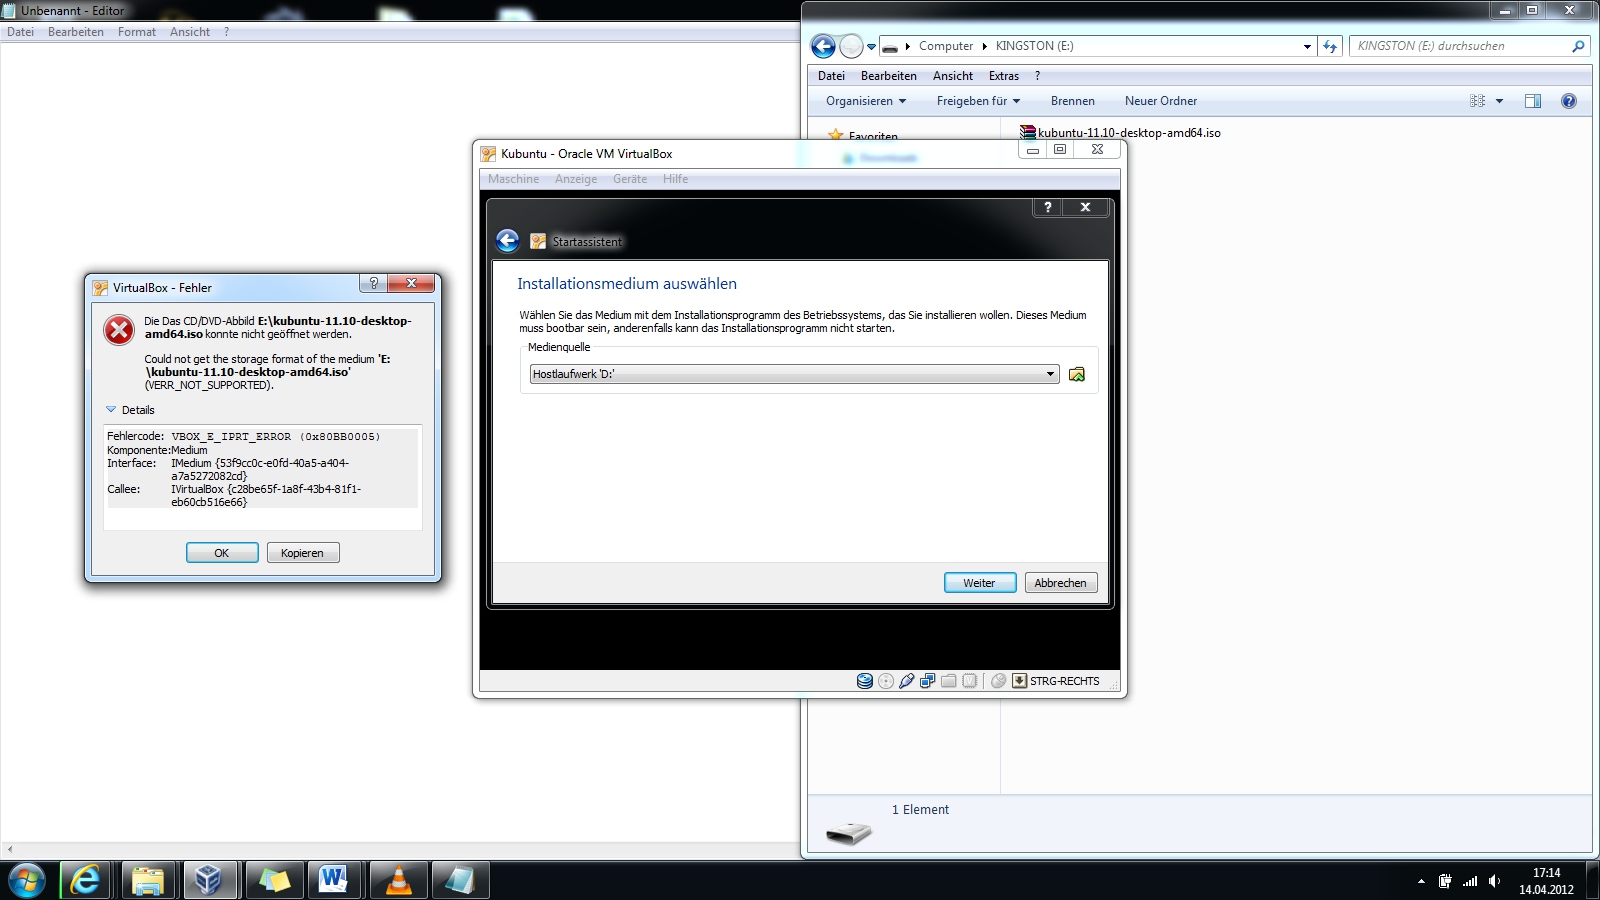Click the refresh button beside Explorer address bar
Image resolution: width=1600 pixels, height=900 pixels.
[1330, 46]
